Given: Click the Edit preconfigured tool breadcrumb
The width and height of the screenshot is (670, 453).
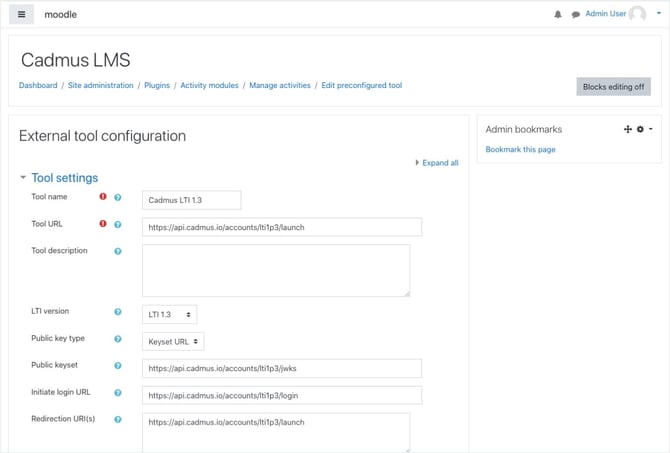Looking at the screenshot, I should click(361, 85).
